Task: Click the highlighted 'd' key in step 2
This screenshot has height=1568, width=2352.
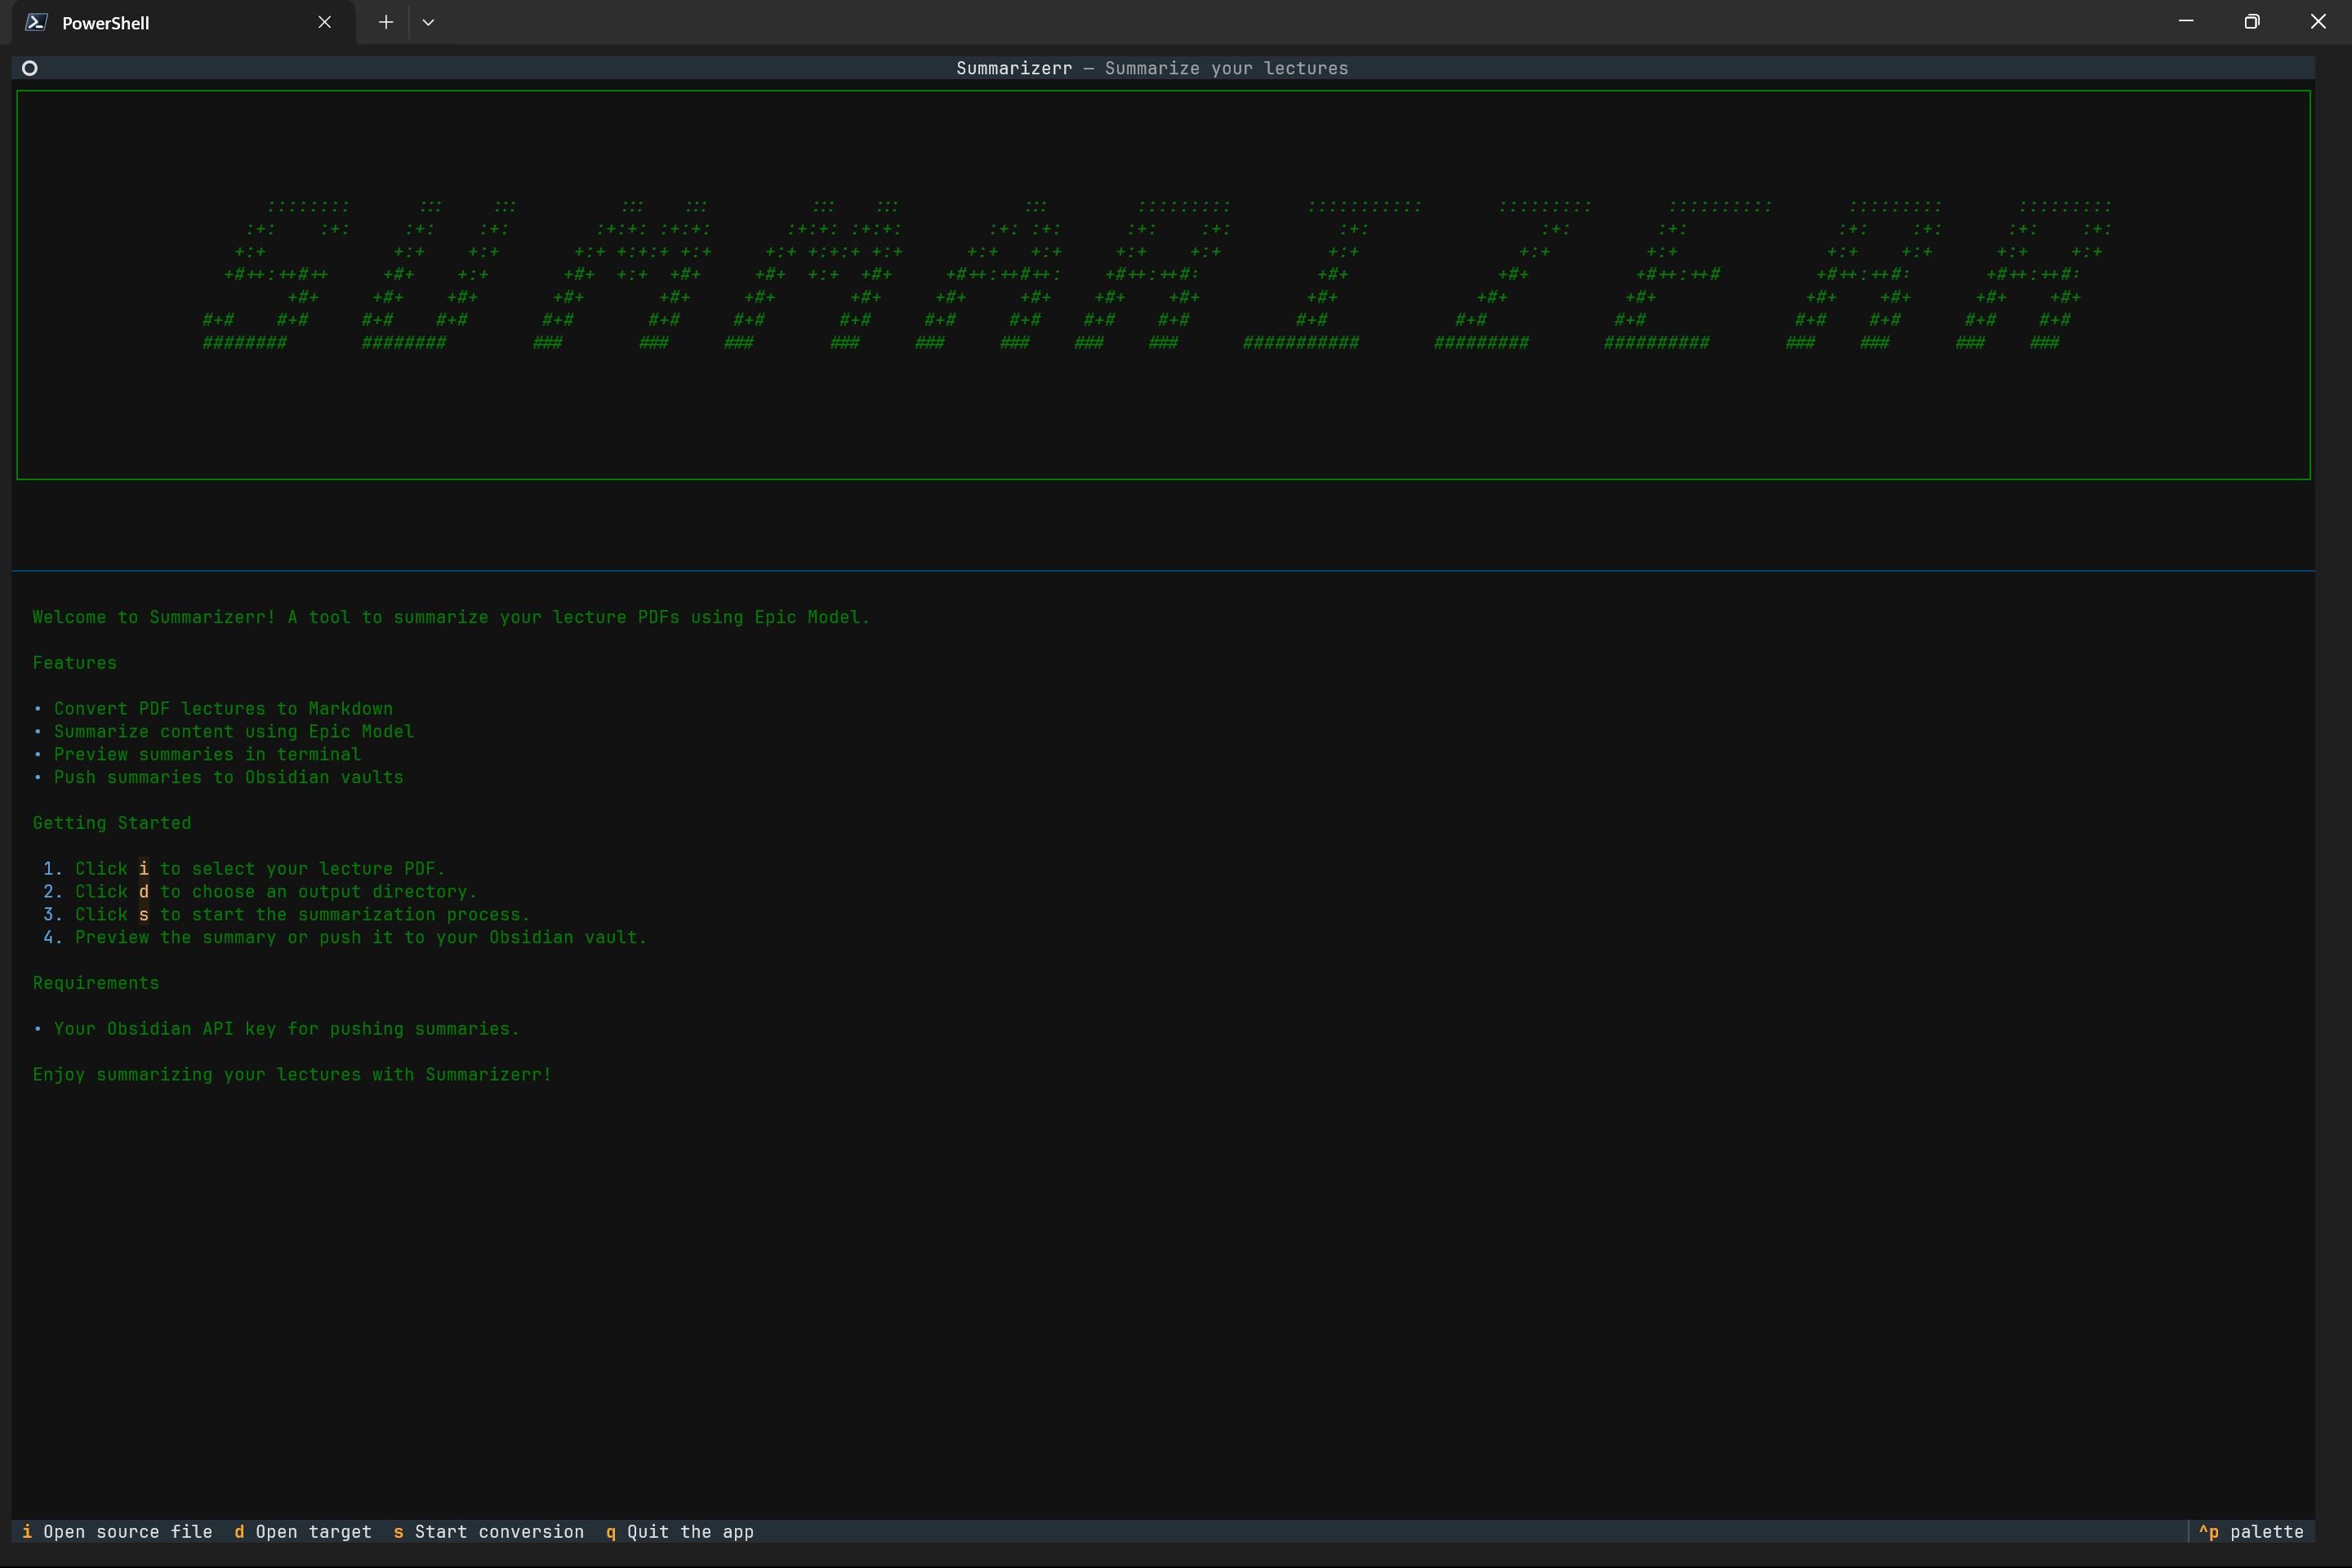Action: 144,891
